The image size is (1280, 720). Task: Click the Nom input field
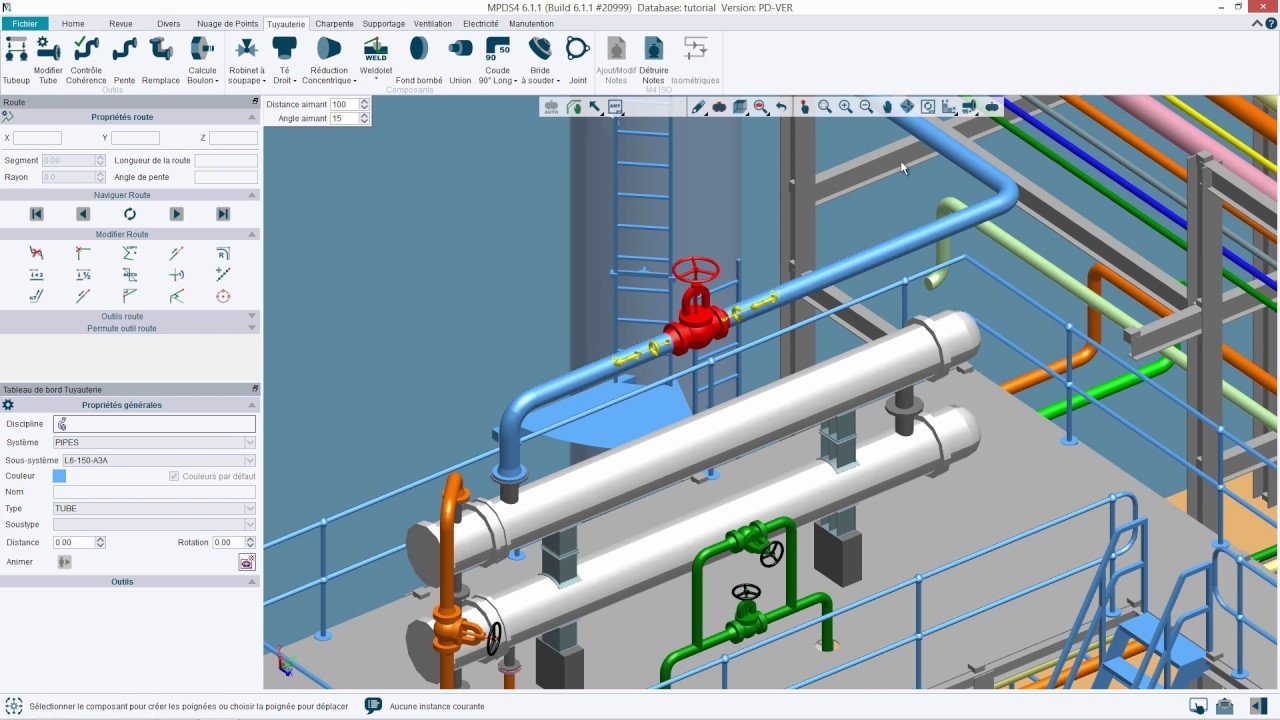click(x=154, y=492)
